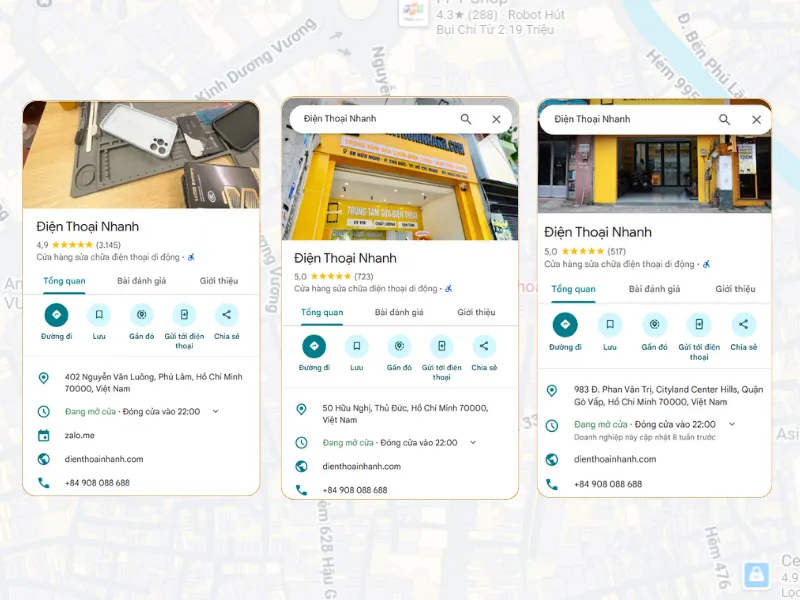800x600 pixels.
Task: Open the zalo.me booking link
Action: pyautogui.click(x=80, y=435)
